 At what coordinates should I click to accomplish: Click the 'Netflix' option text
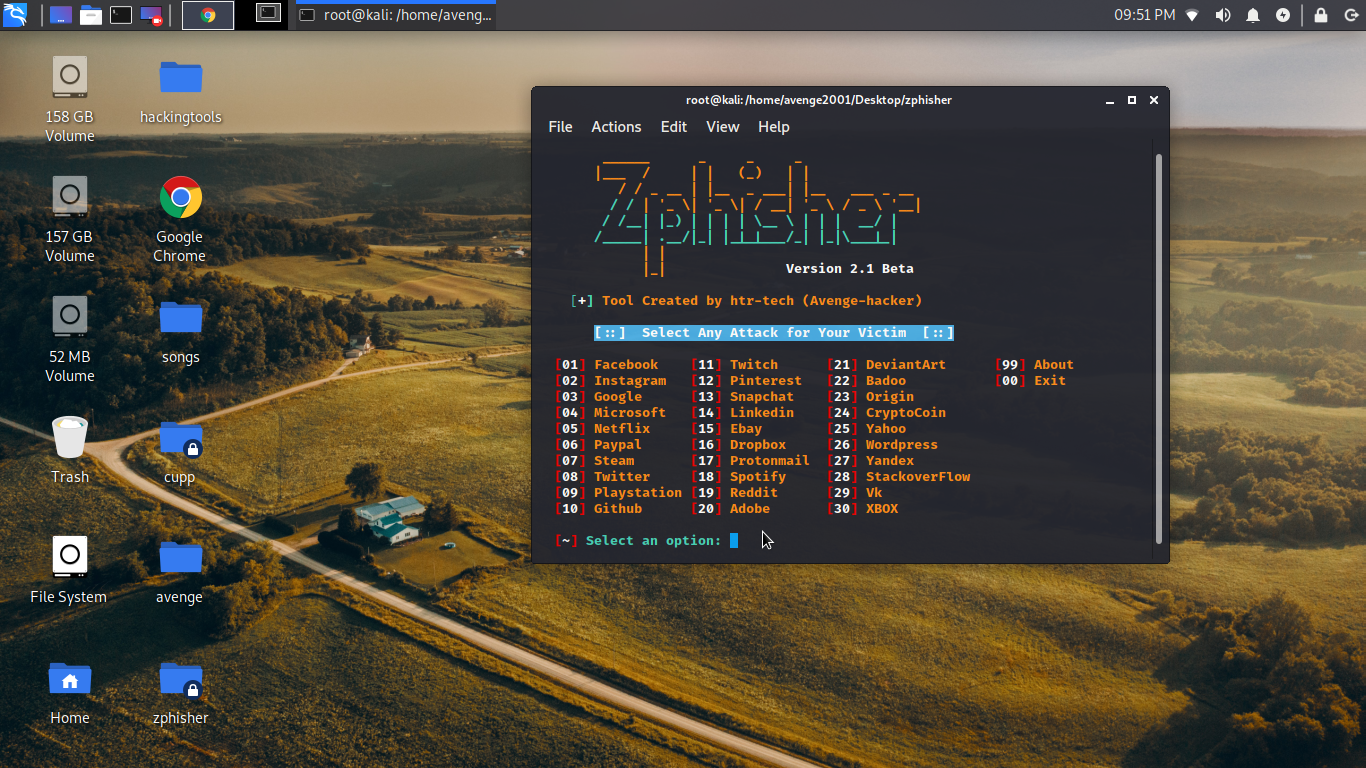click(x=622, y=429)
